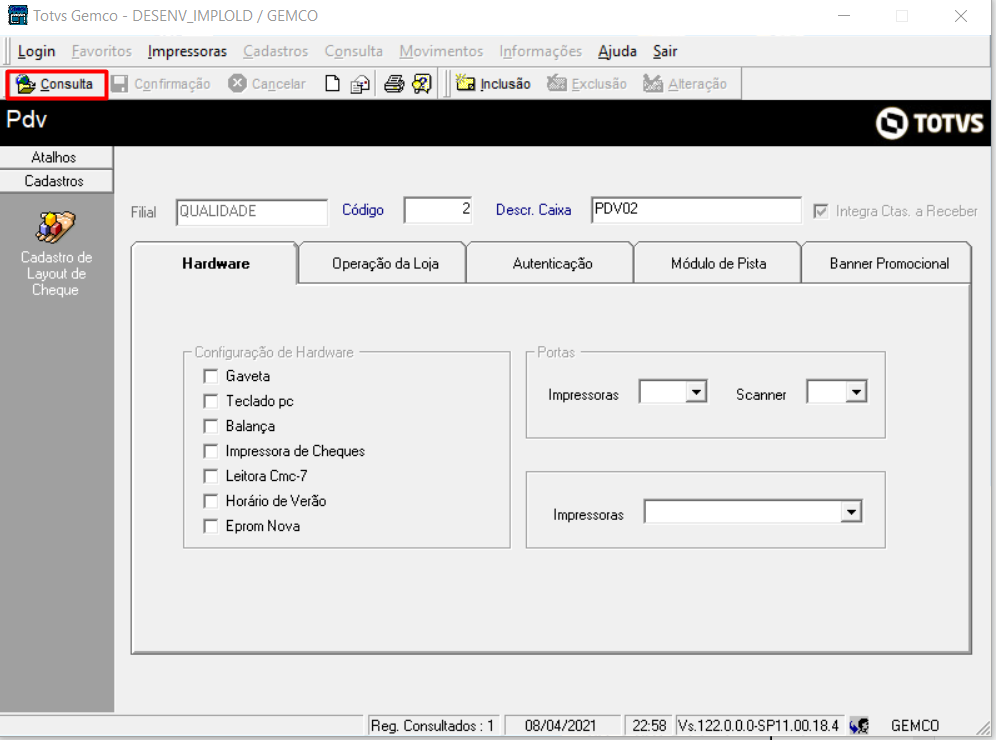
Task: Click the Filial input field
Action: coord(252,212)
